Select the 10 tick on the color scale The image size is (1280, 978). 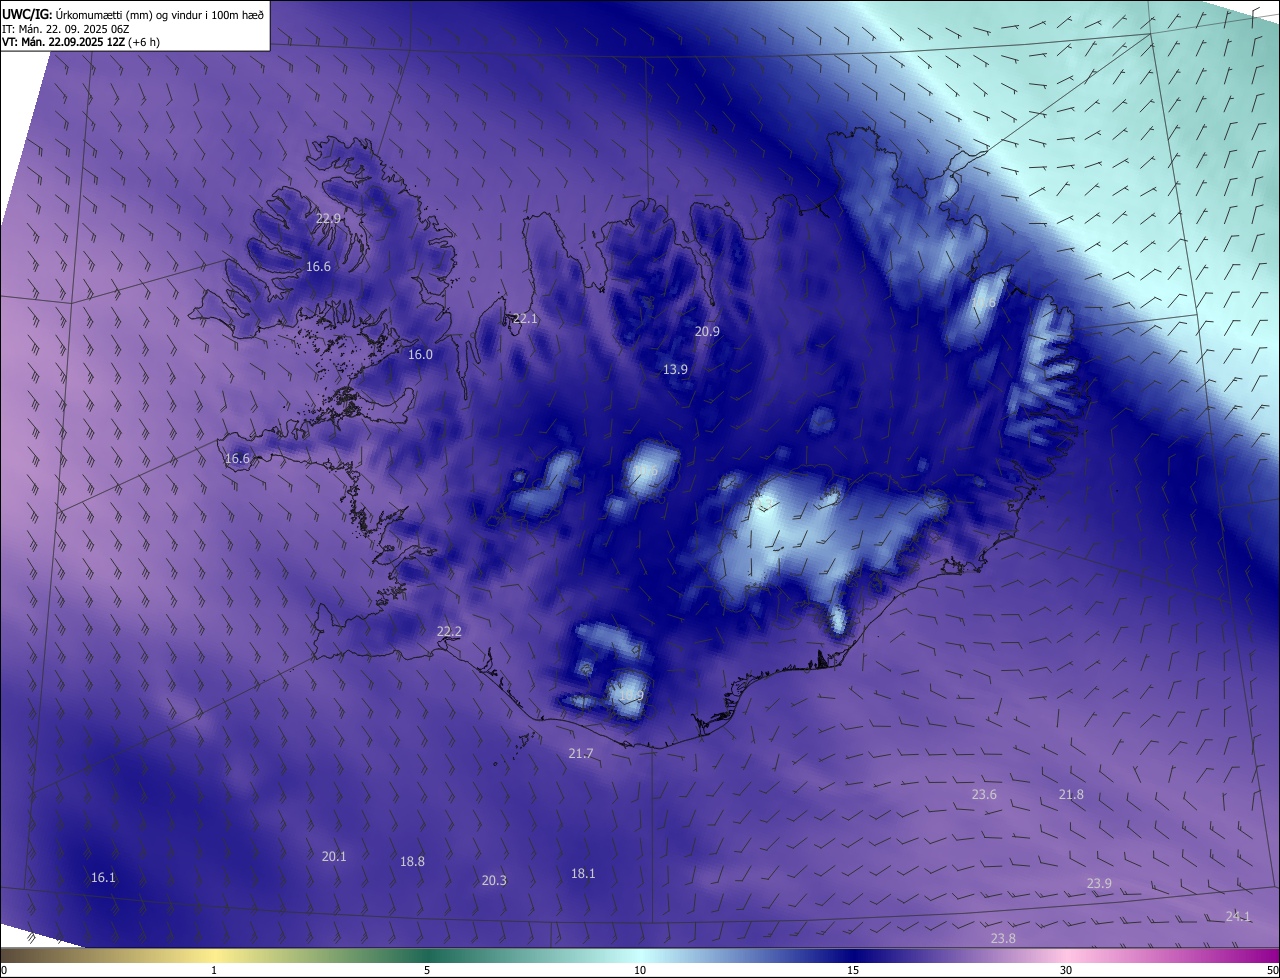(640, 970)
